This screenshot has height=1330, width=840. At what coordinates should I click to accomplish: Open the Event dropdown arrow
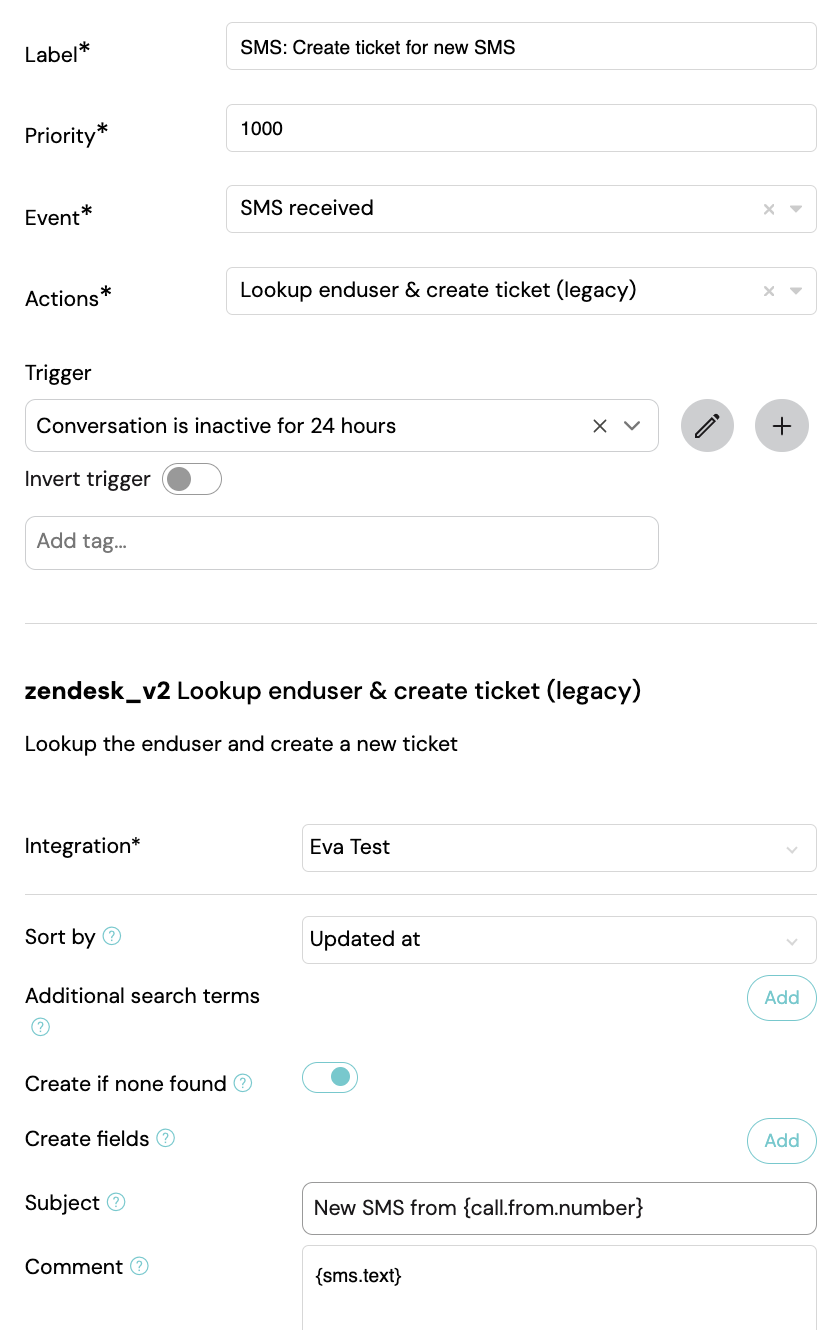coord(796,209)
